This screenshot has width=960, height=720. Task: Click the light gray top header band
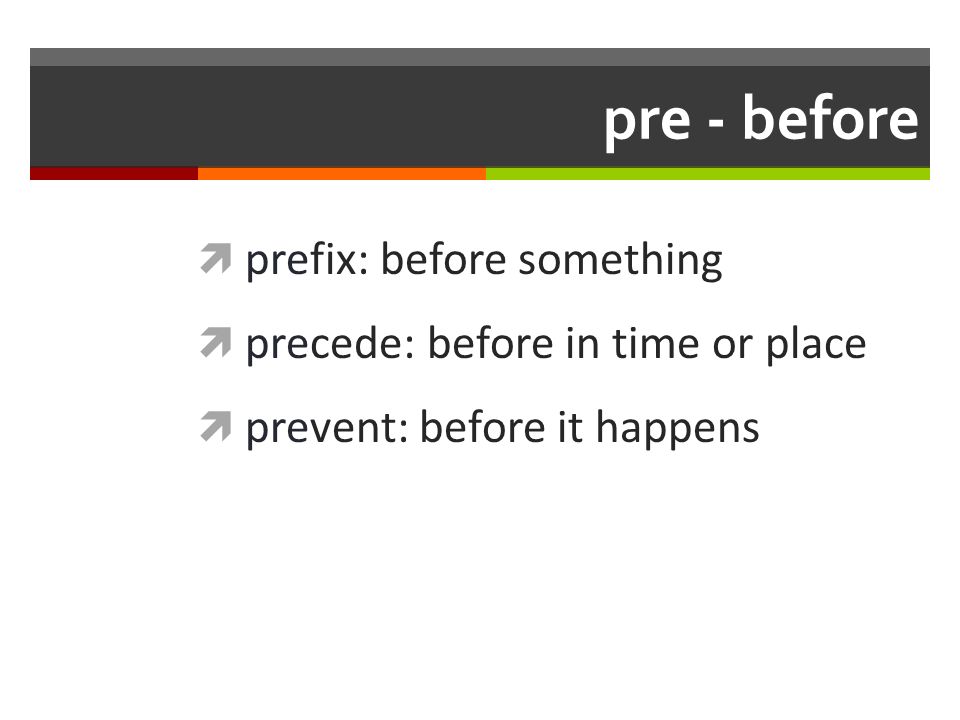[x=480, y=57]
